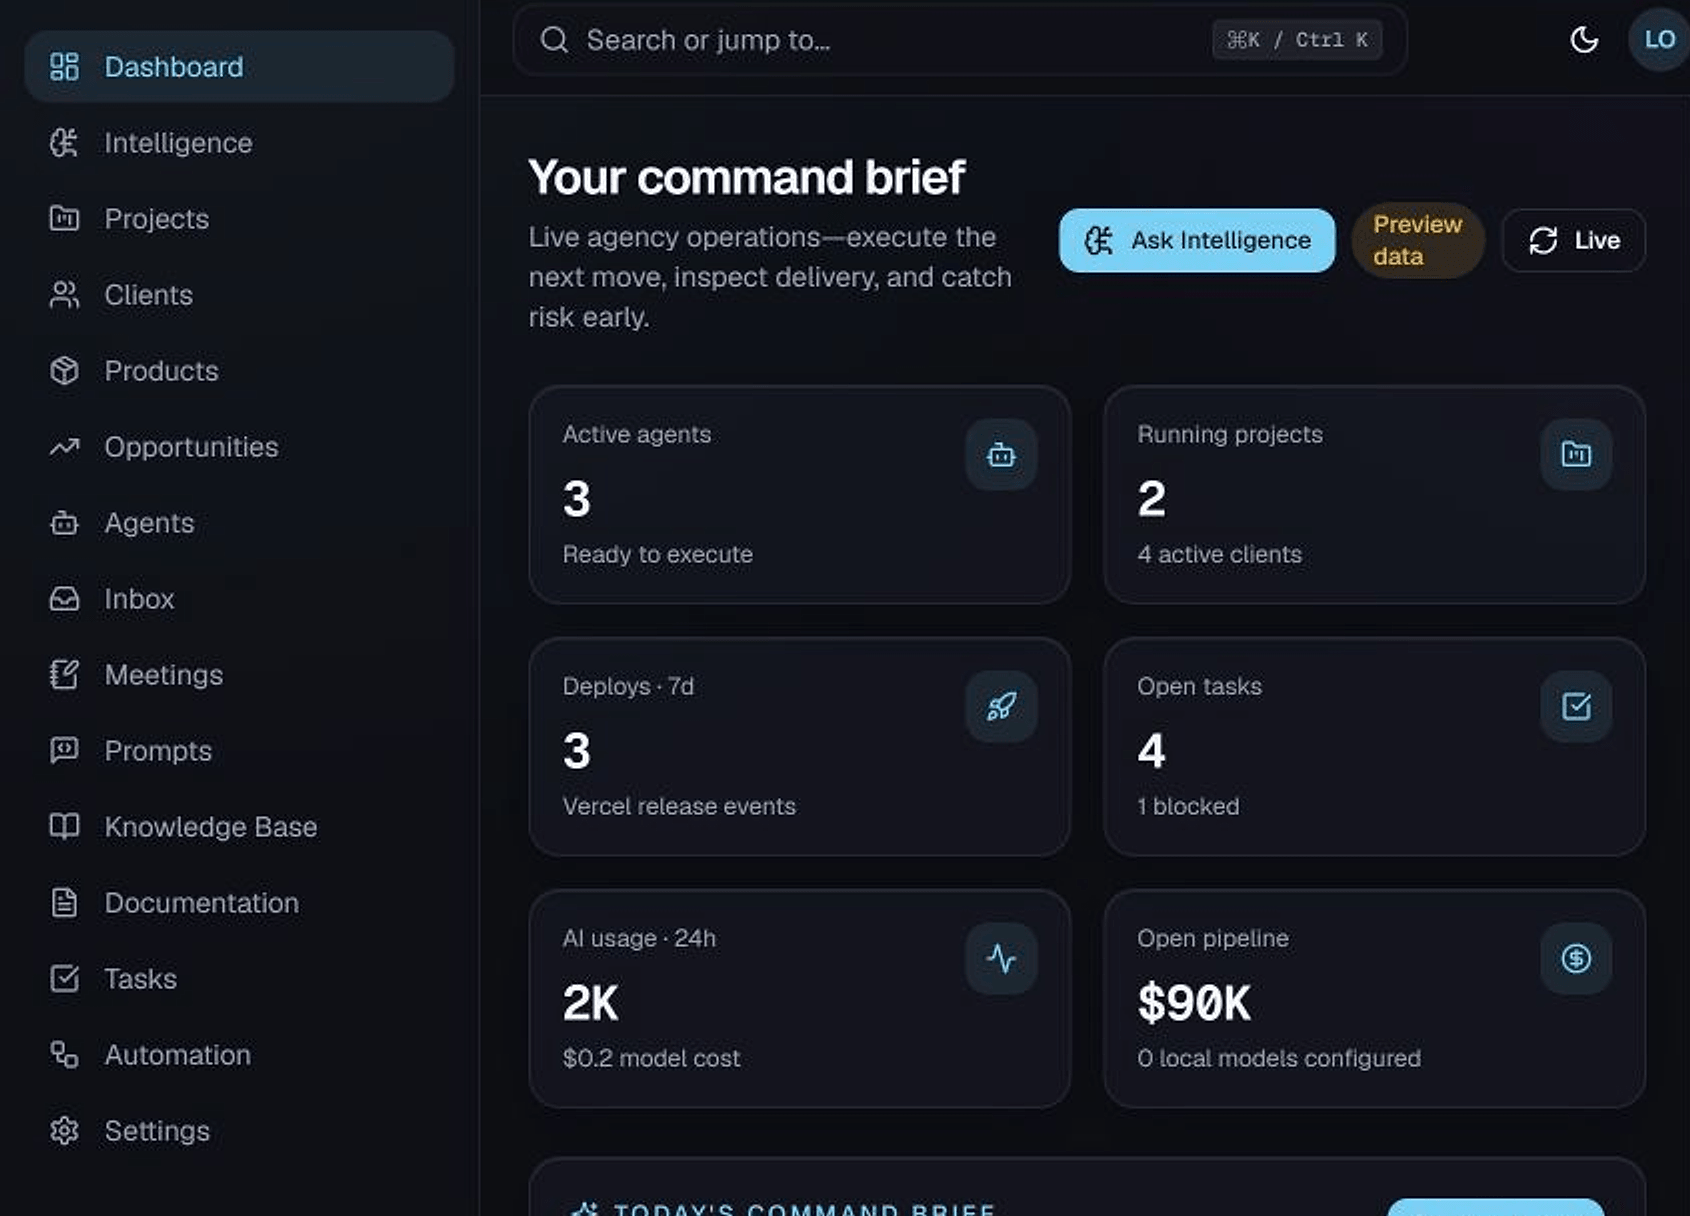Click the "Your command brief" heading

746,177
